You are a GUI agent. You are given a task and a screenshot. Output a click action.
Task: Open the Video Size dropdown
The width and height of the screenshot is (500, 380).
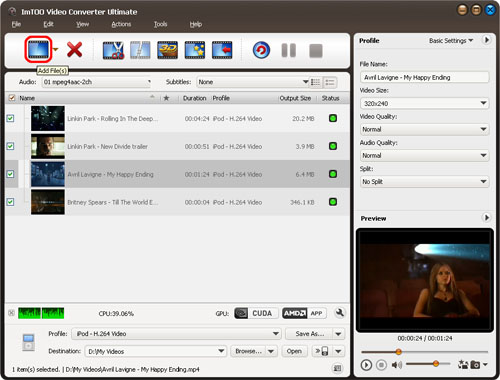coord(424,103)
